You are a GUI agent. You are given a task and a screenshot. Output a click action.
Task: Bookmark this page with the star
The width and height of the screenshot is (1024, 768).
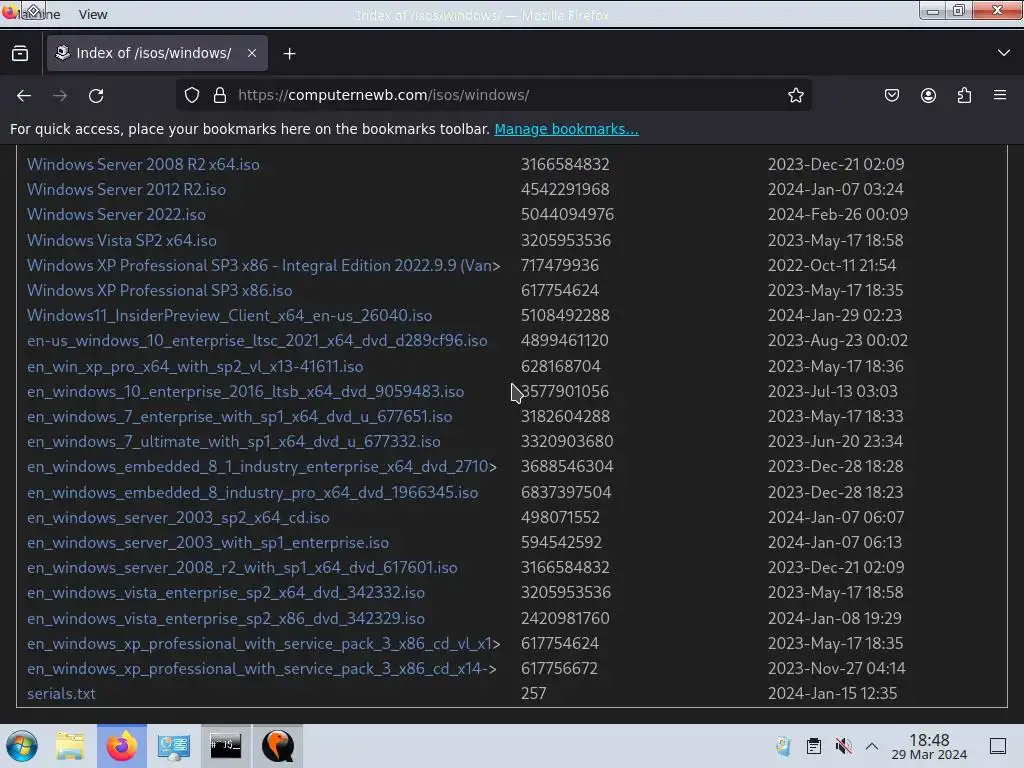(x=795, y=95)
